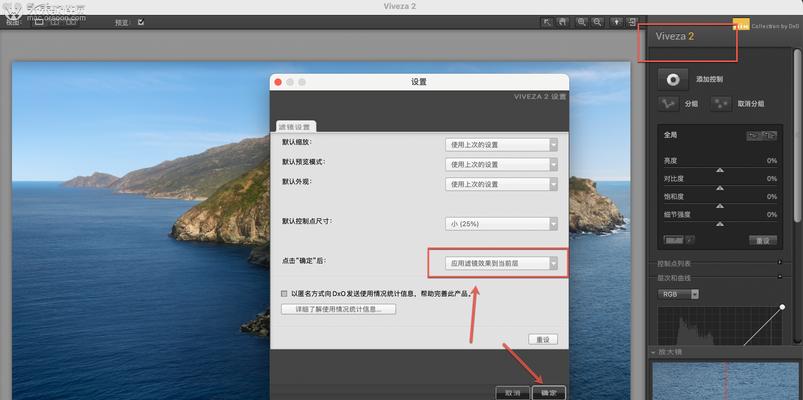Click 重设 button in settings dialog
This screenshot has width=803, height=400.
pyautogui.click(x=543, y=340)
